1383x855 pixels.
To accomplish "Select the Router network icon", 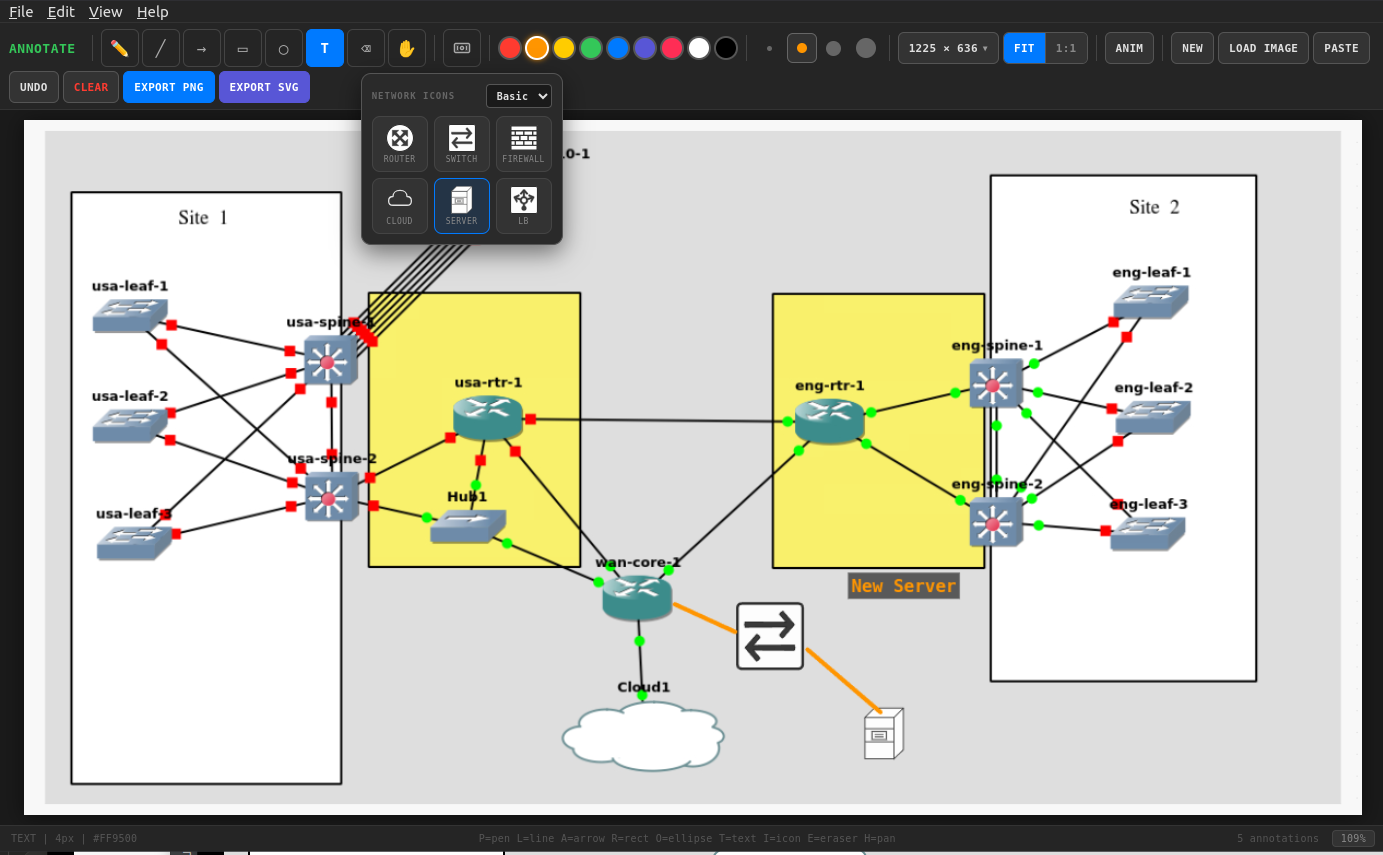I will pos(399,143).
